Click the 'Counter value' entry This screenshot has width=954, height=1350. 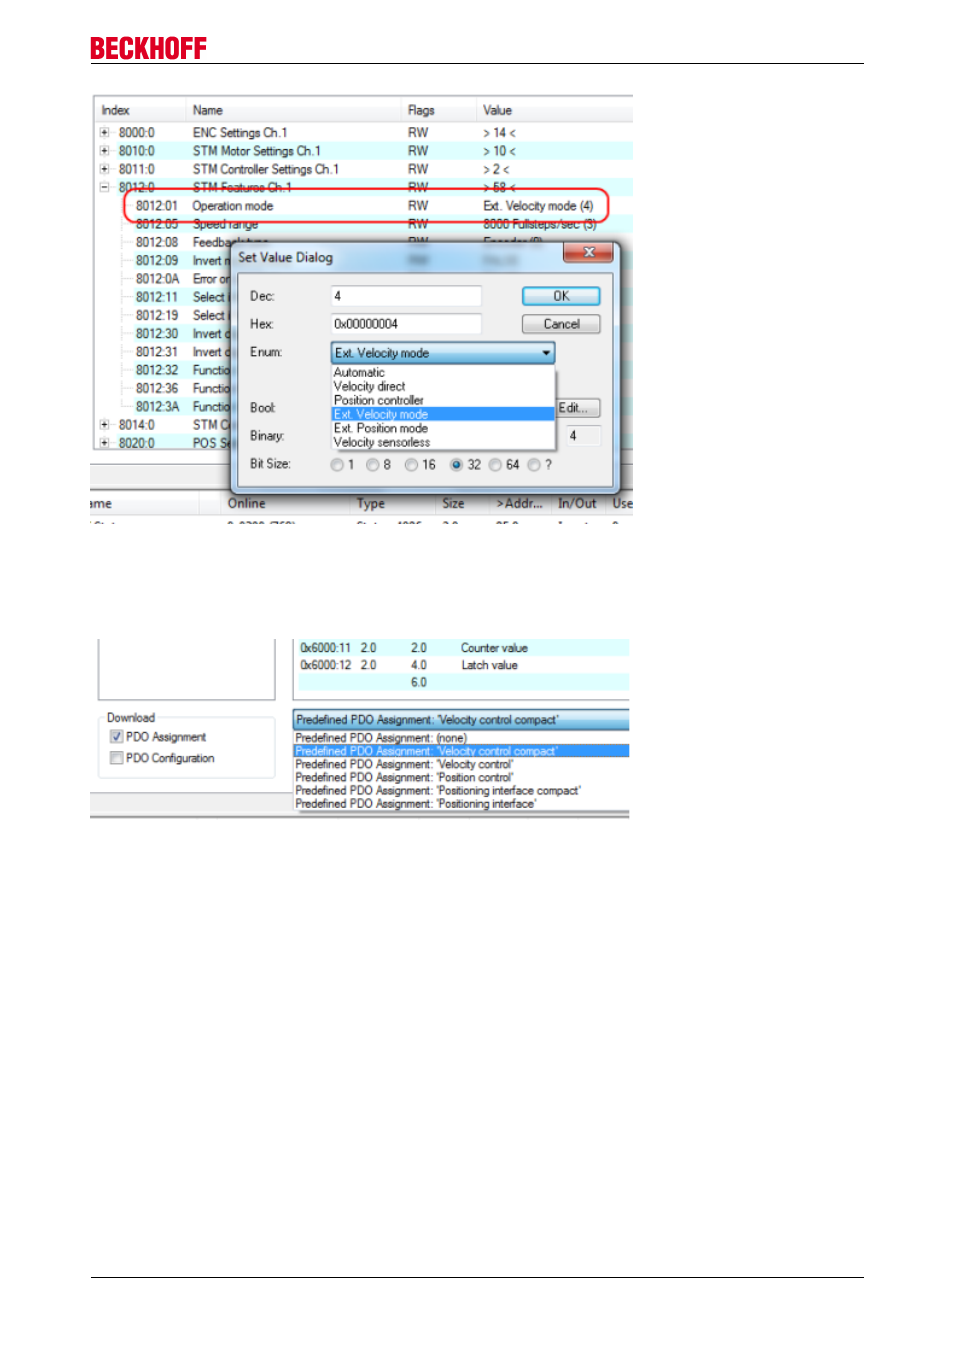click(494, 648)
